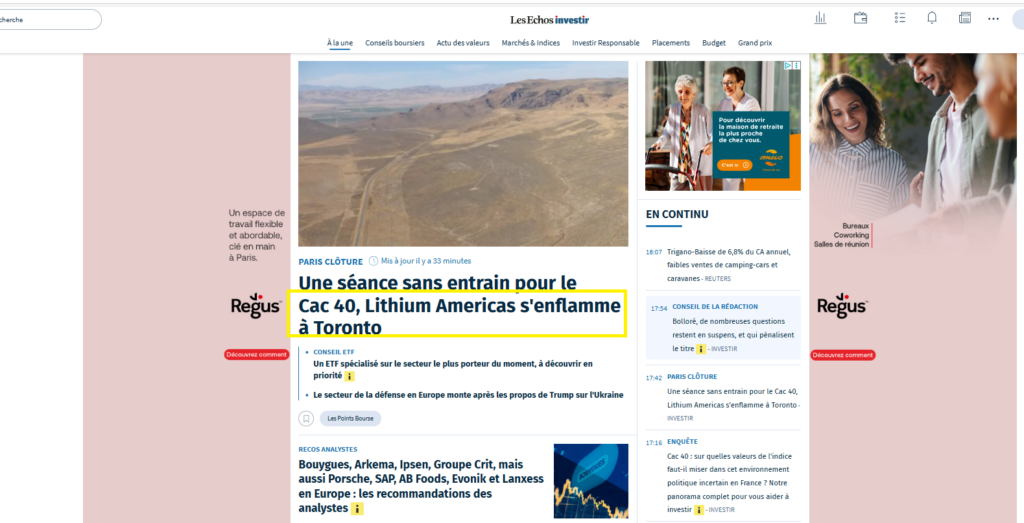Open the watchlist bullet-list icon
Viewport: 1024px width, 523px height.
pyautogui.click(x=900, y=18)
